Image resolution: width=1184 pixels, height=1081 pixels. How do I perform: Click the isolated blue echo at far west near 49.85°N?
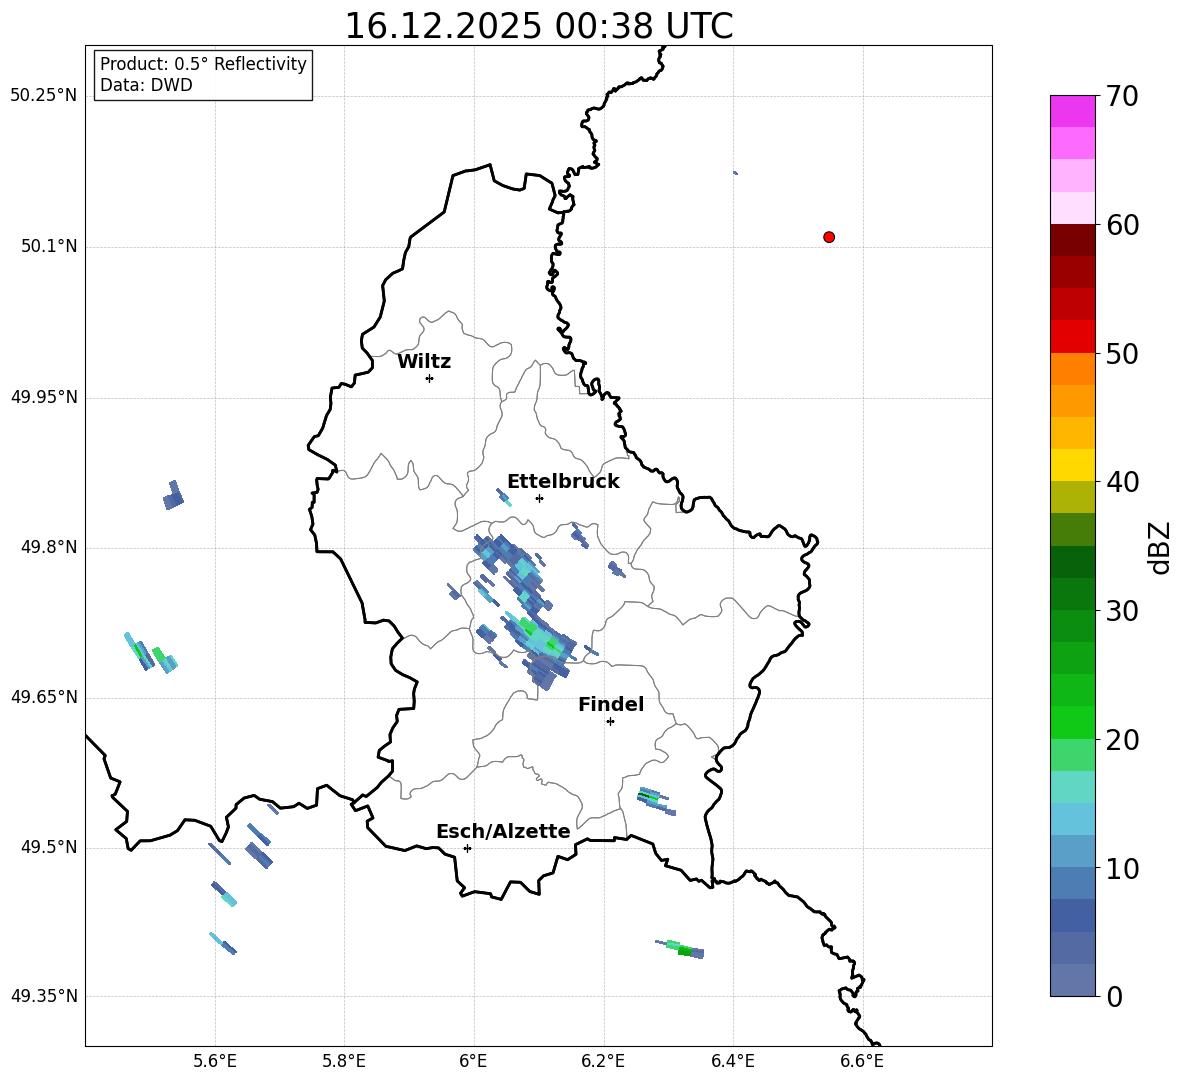(x=174, y=495)
